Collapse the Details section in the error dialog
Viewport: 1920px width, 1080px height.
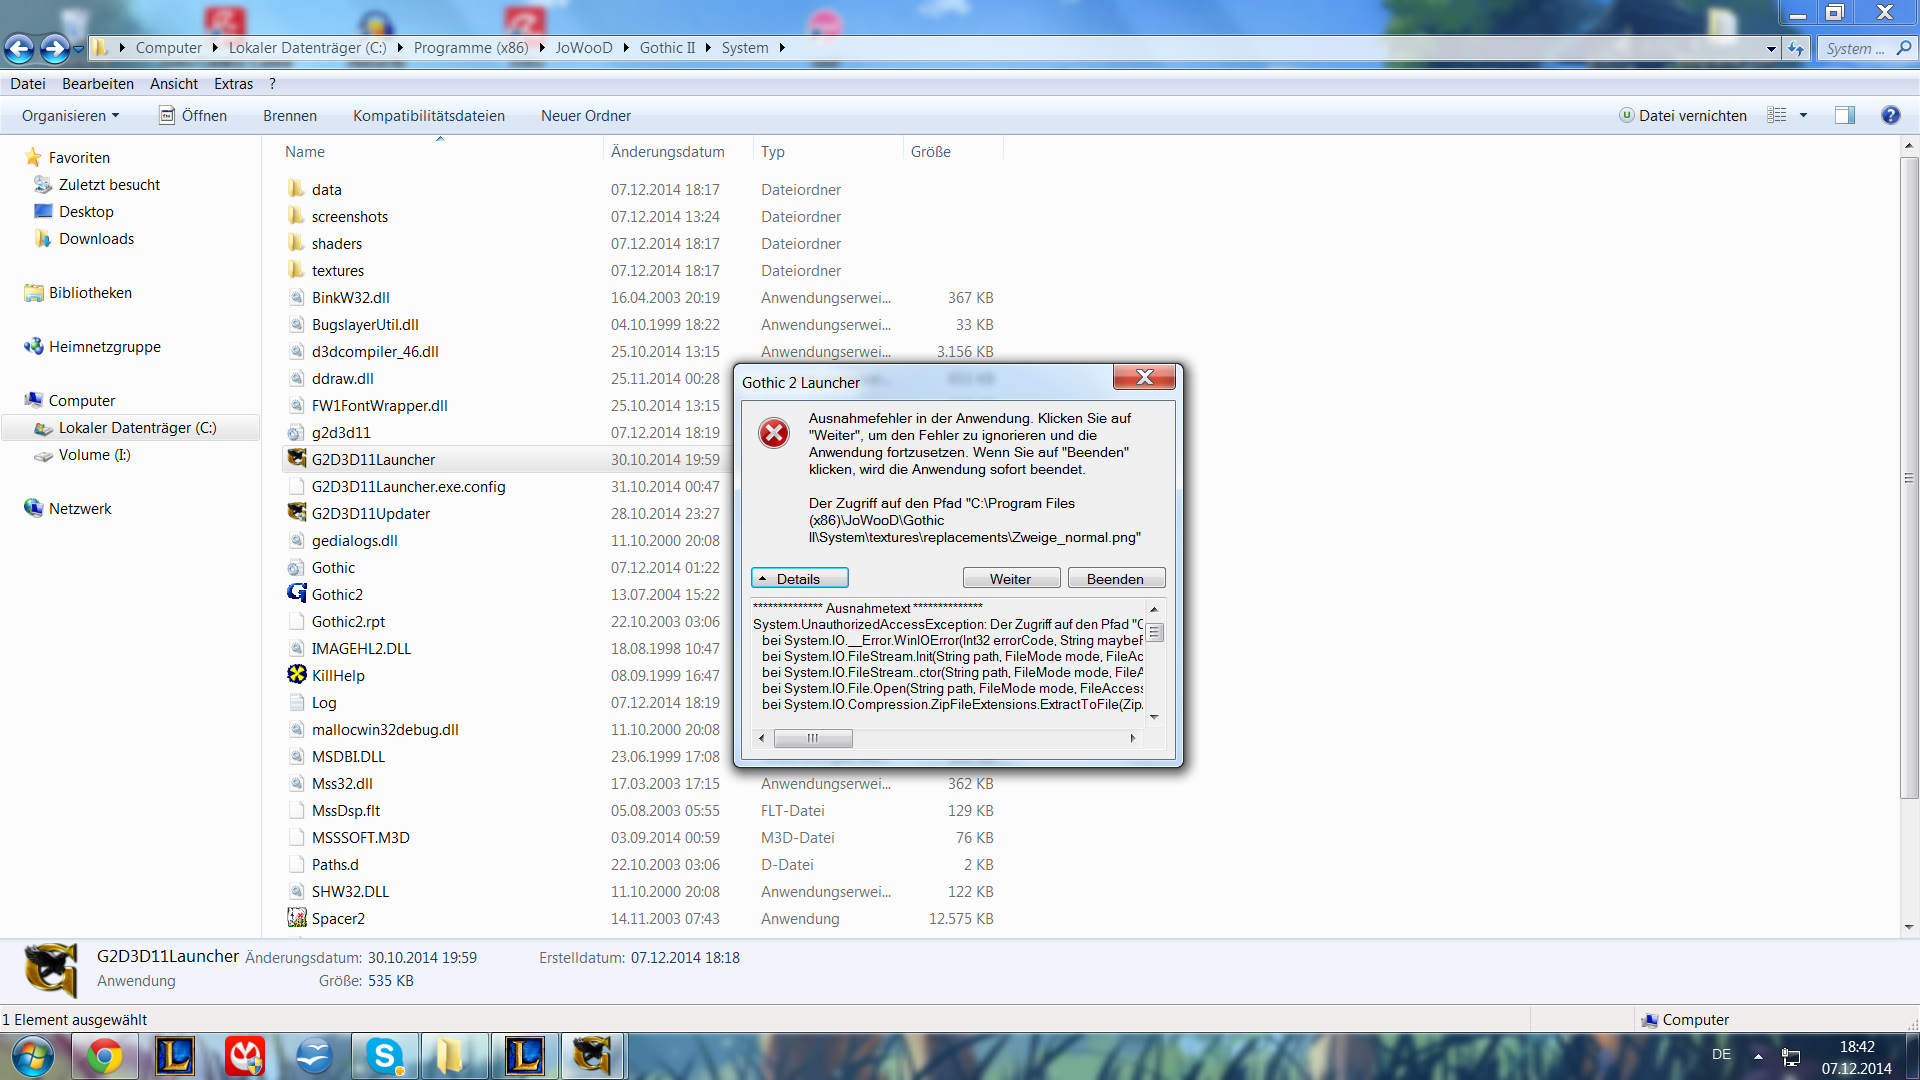799,579
